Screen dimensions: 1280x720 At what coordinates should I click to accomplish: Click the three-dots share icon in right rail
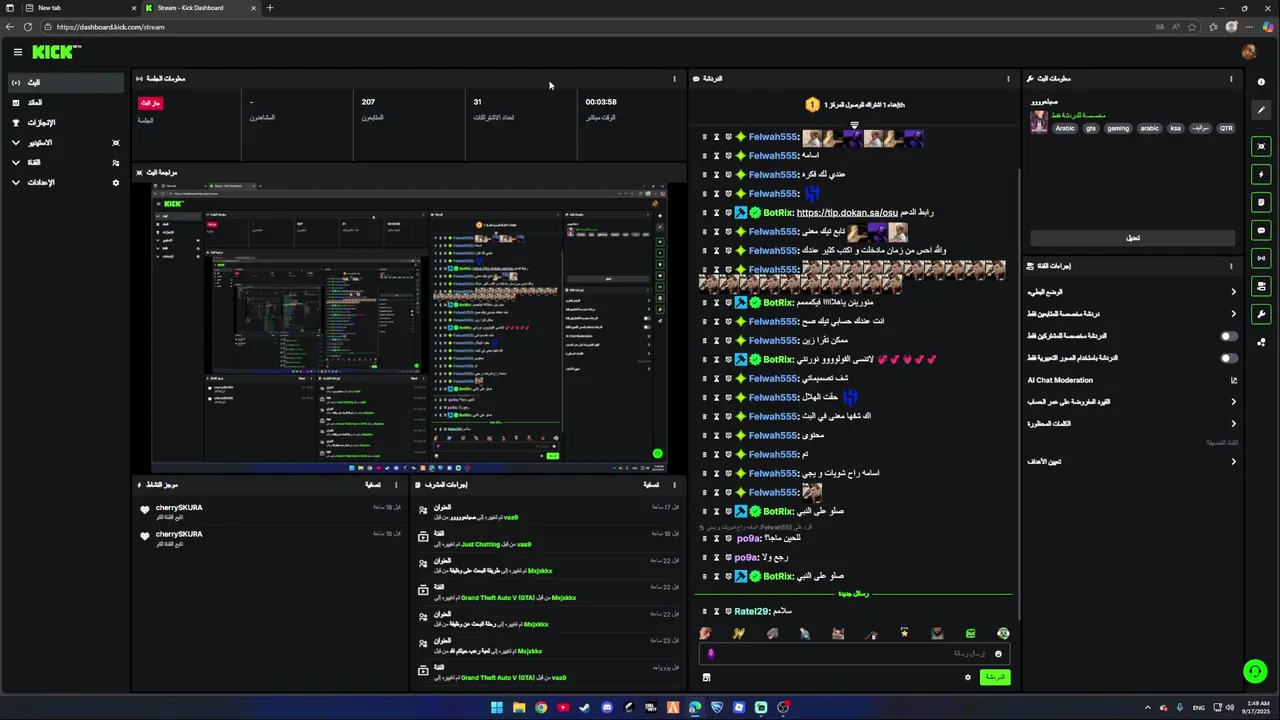pos(1261,342)
